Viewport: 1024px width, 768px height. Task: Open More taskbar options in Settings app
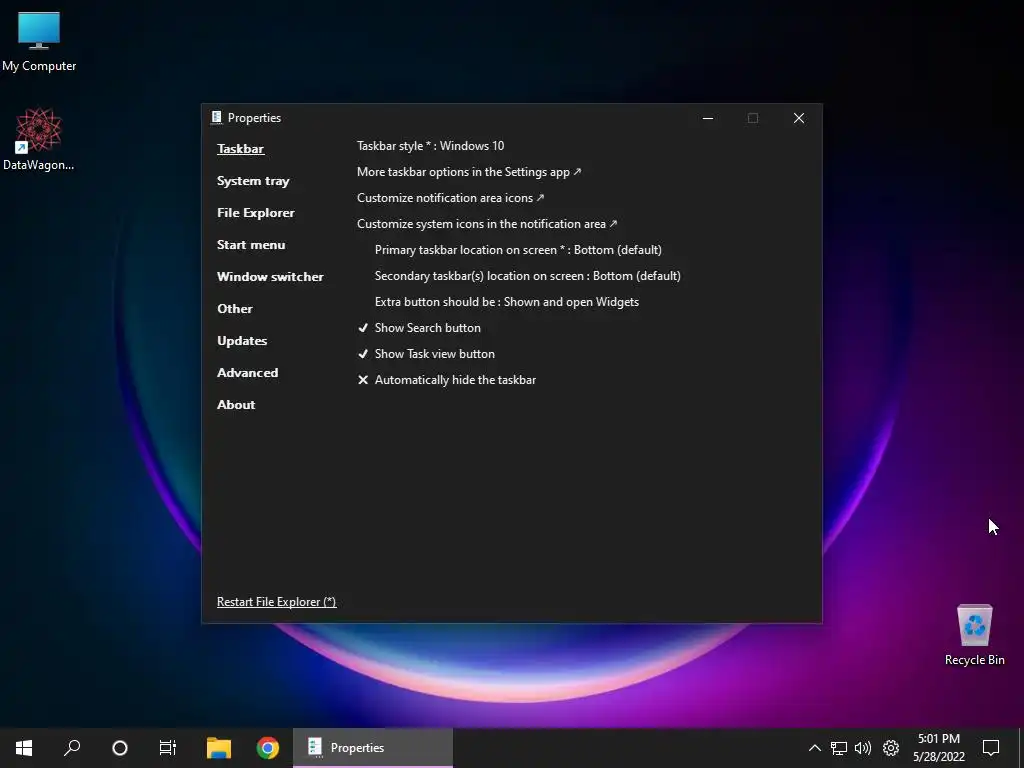[x=469, y=172]
